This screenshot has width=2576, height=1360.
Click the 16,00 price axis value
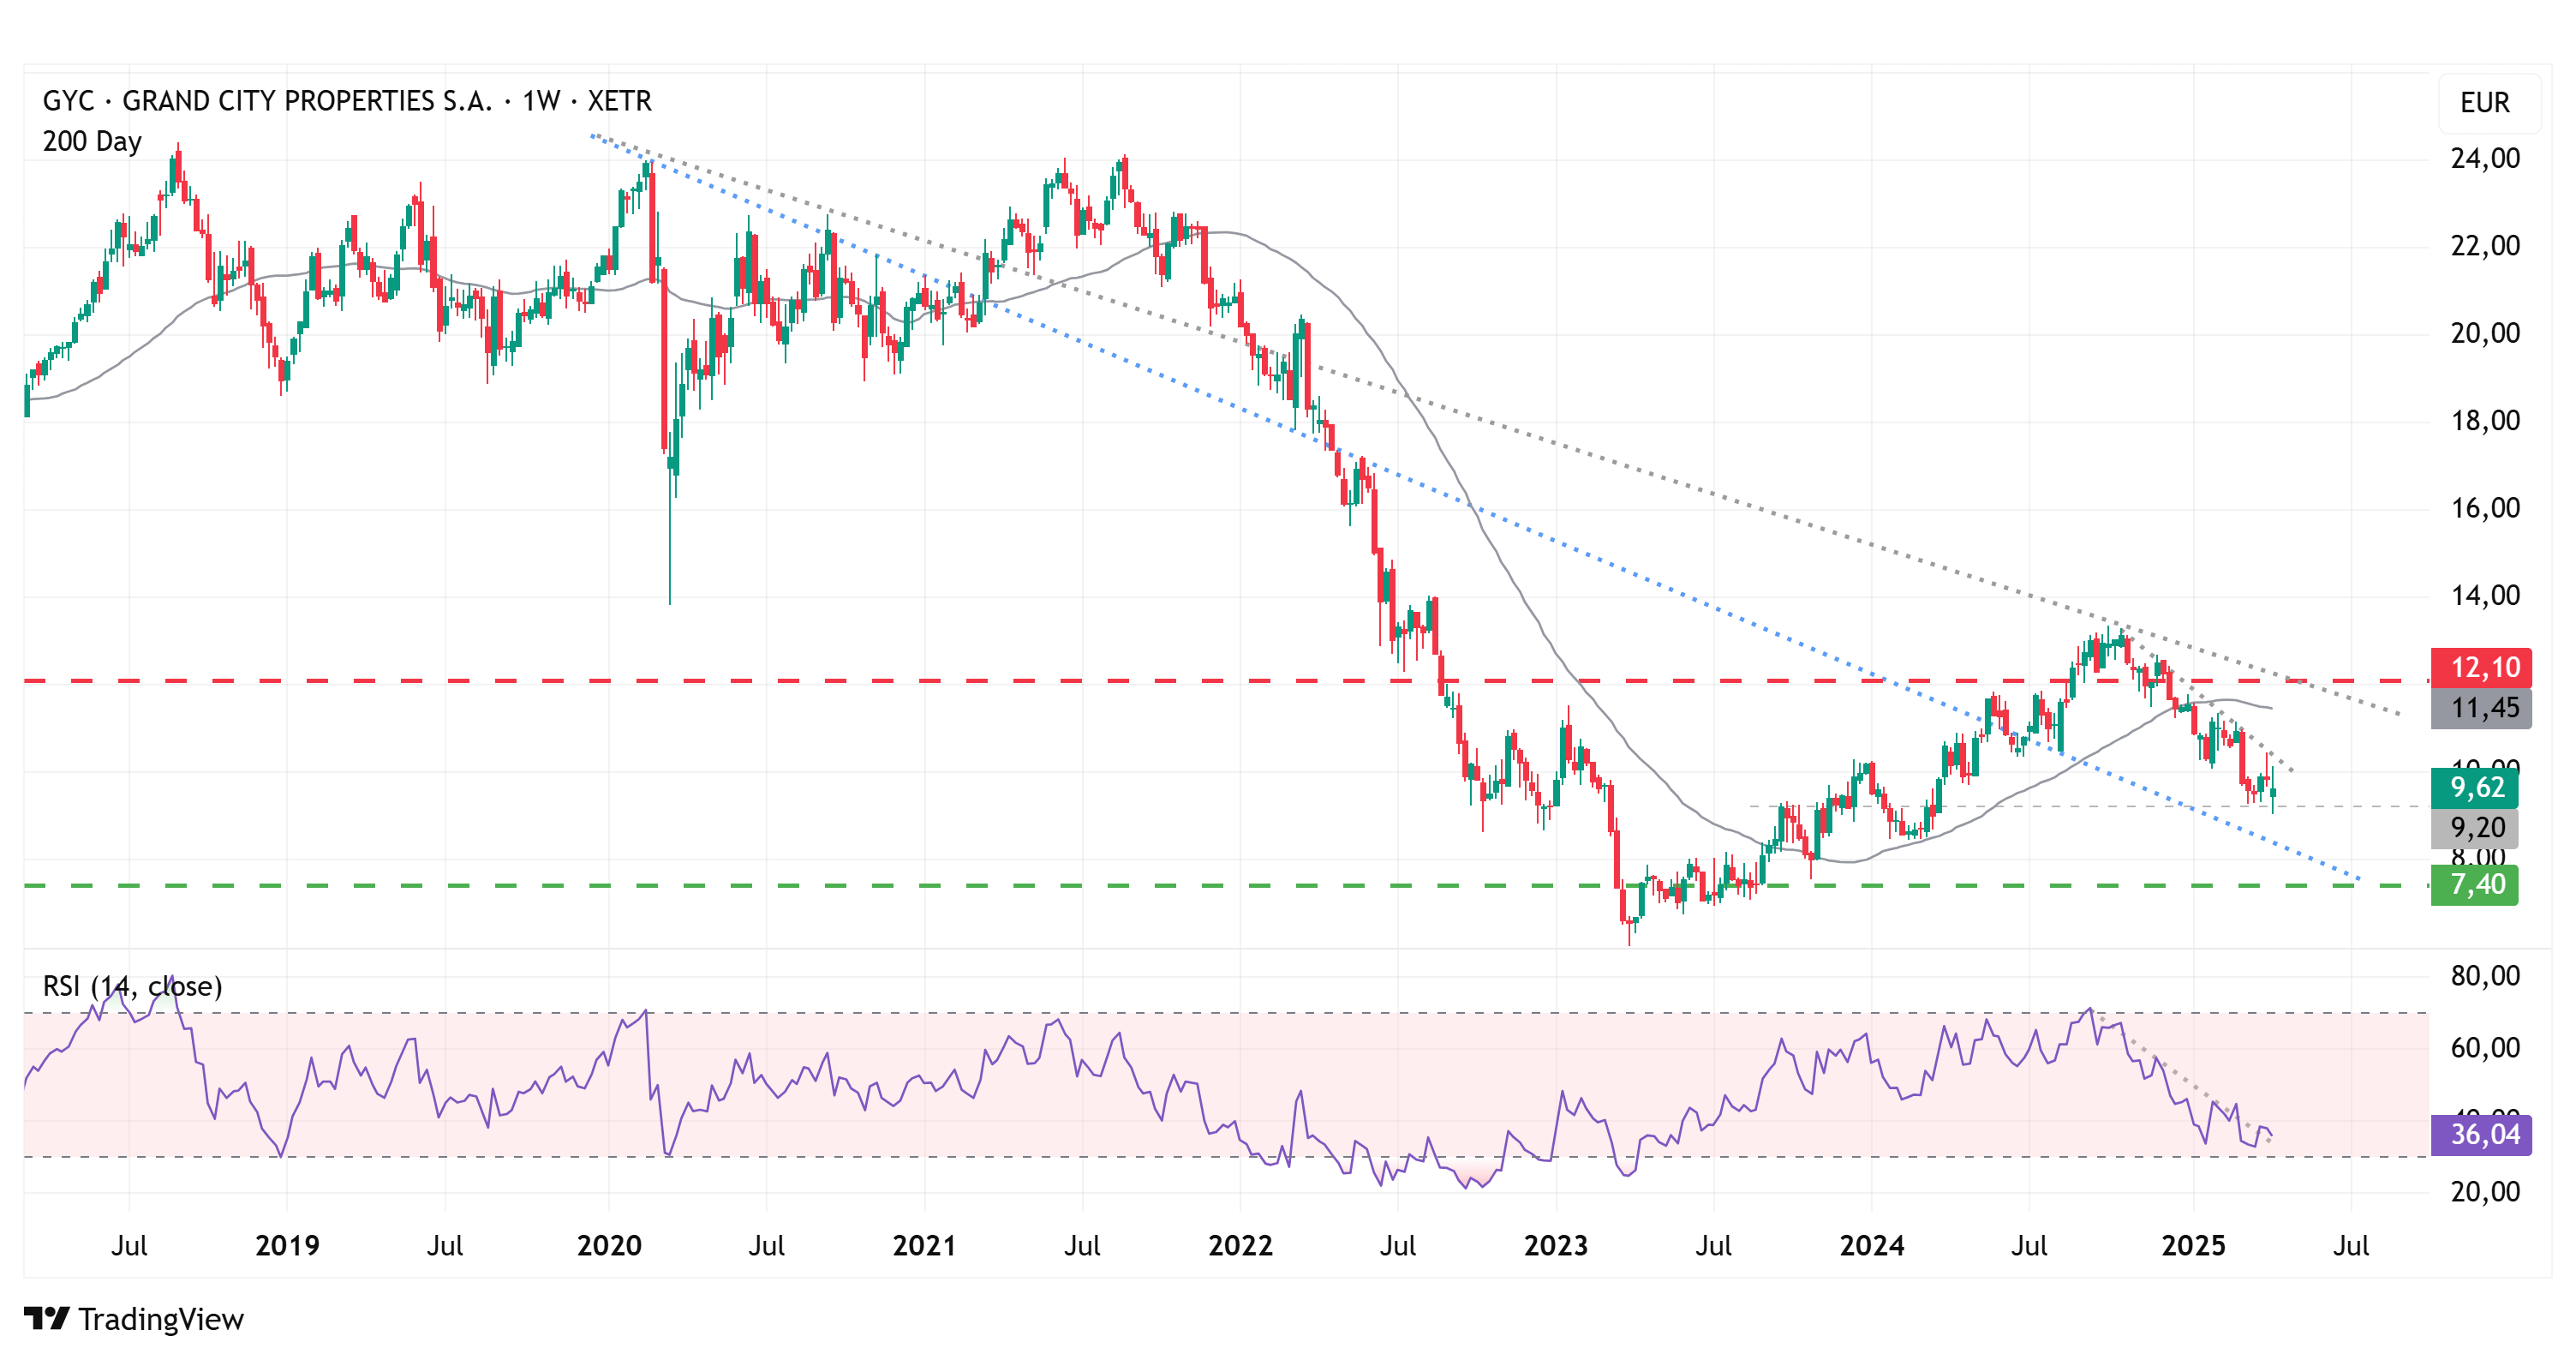pos(2484,508)
